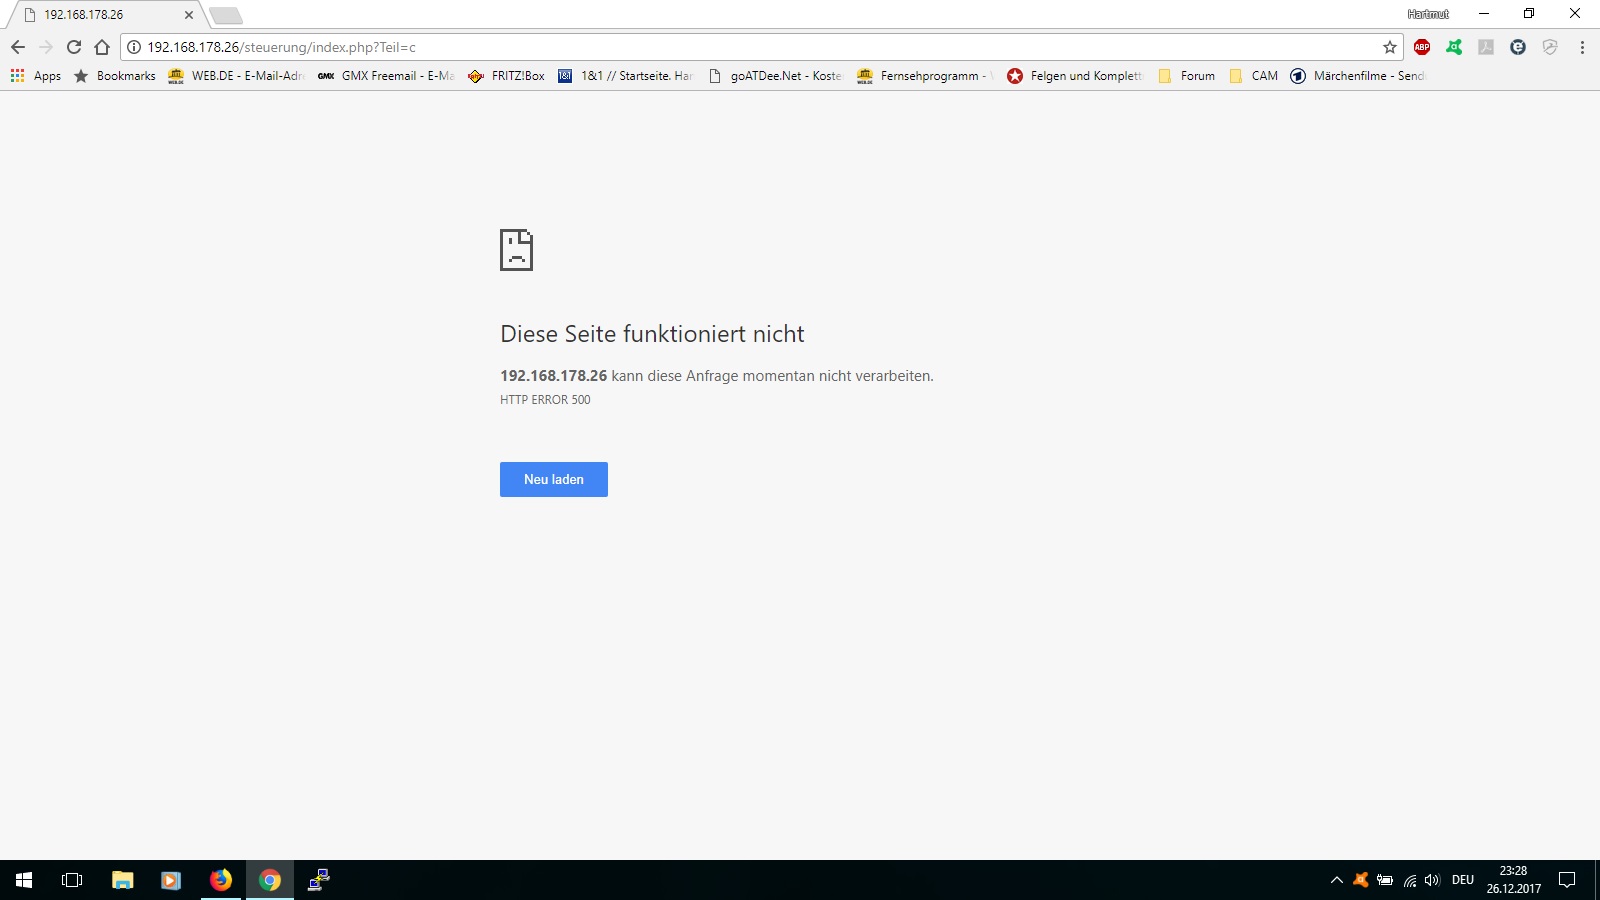Open the Apps shortcut in bookmarks bar

[x=36, y=76]
